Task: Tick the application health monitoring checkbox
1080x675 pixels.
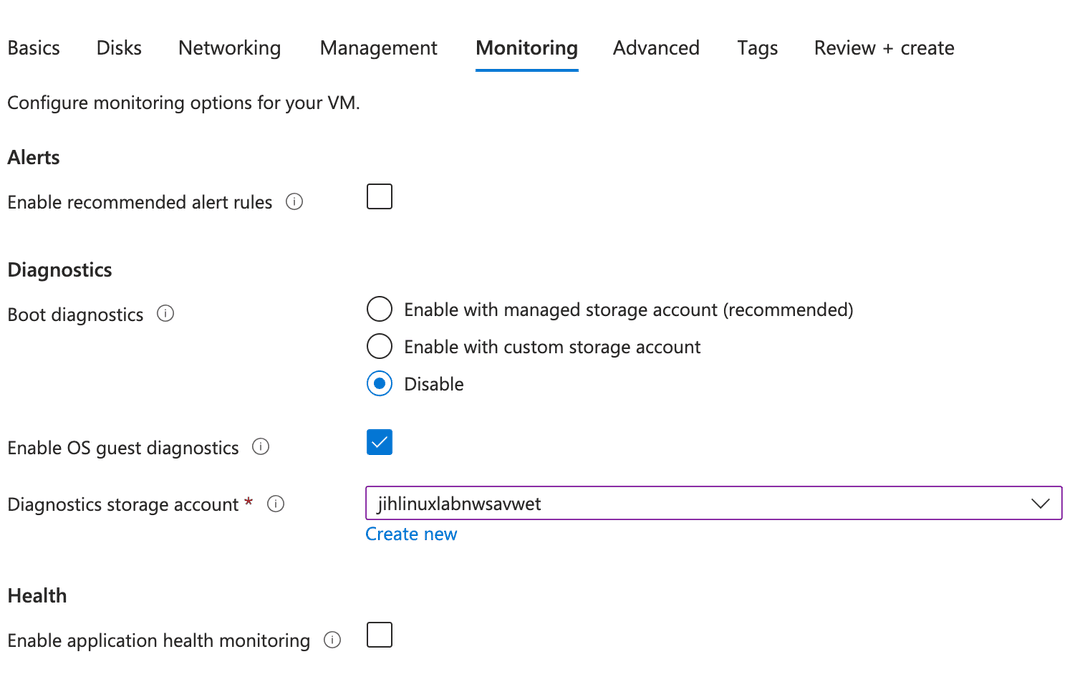Action: coord(379,635)
